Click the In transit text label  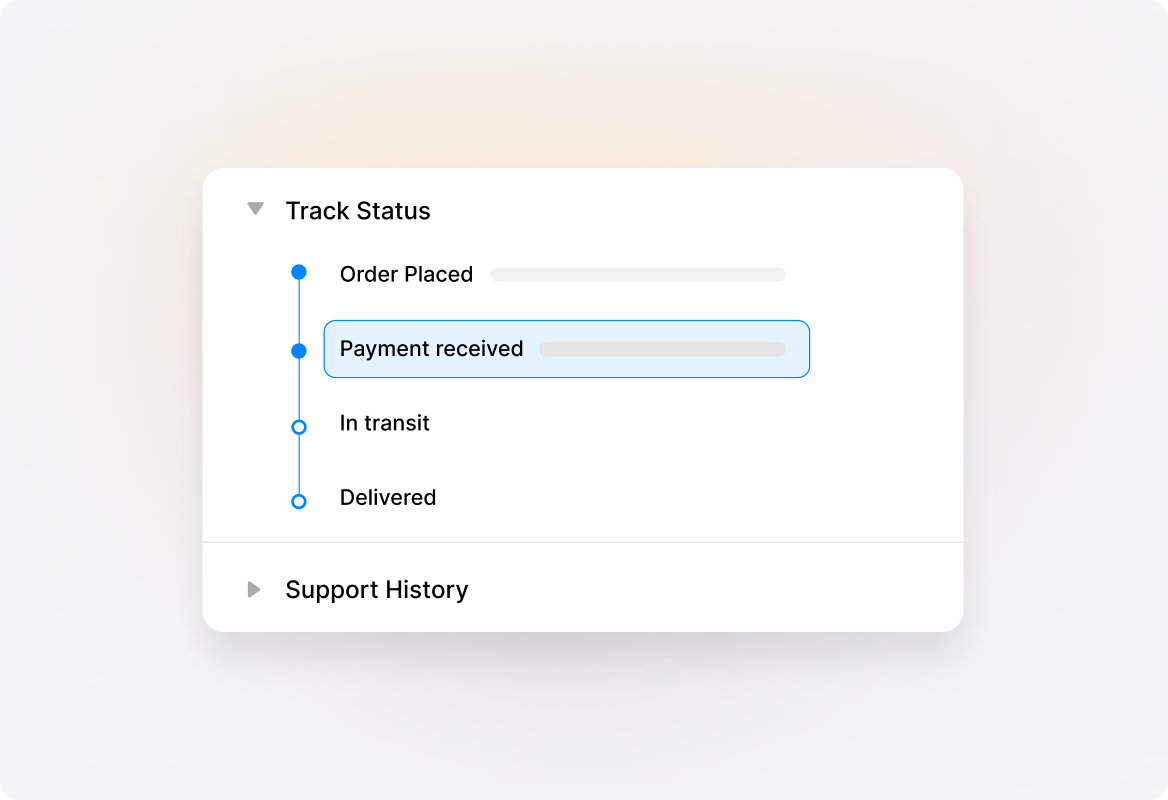click(x=384, y=423)
